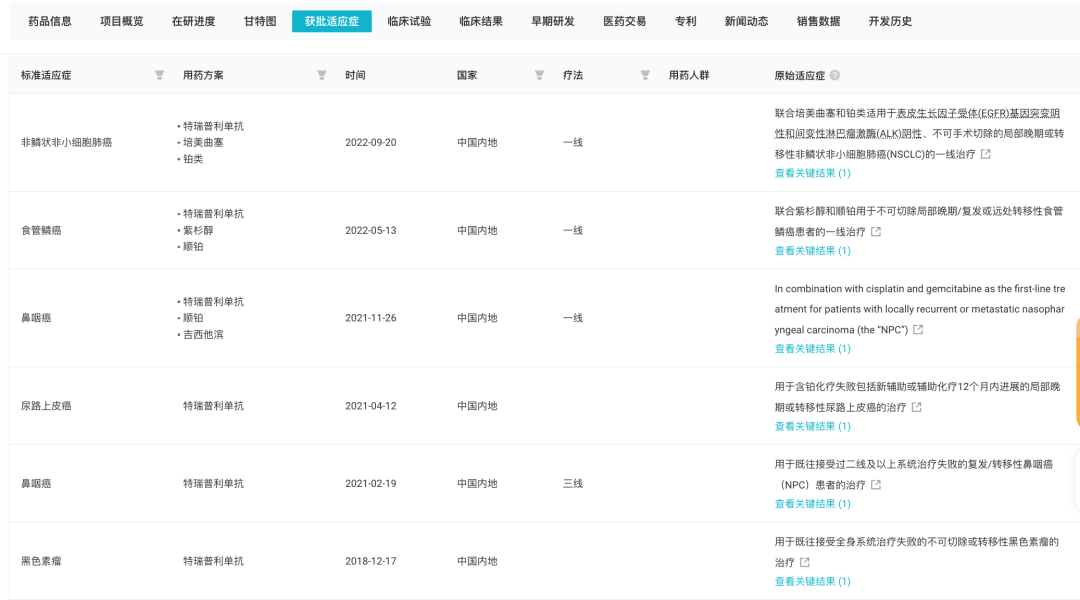The image size is (1080, 600).
Task: Click the 2021-04-12 date cell
Action: [371, 406]
